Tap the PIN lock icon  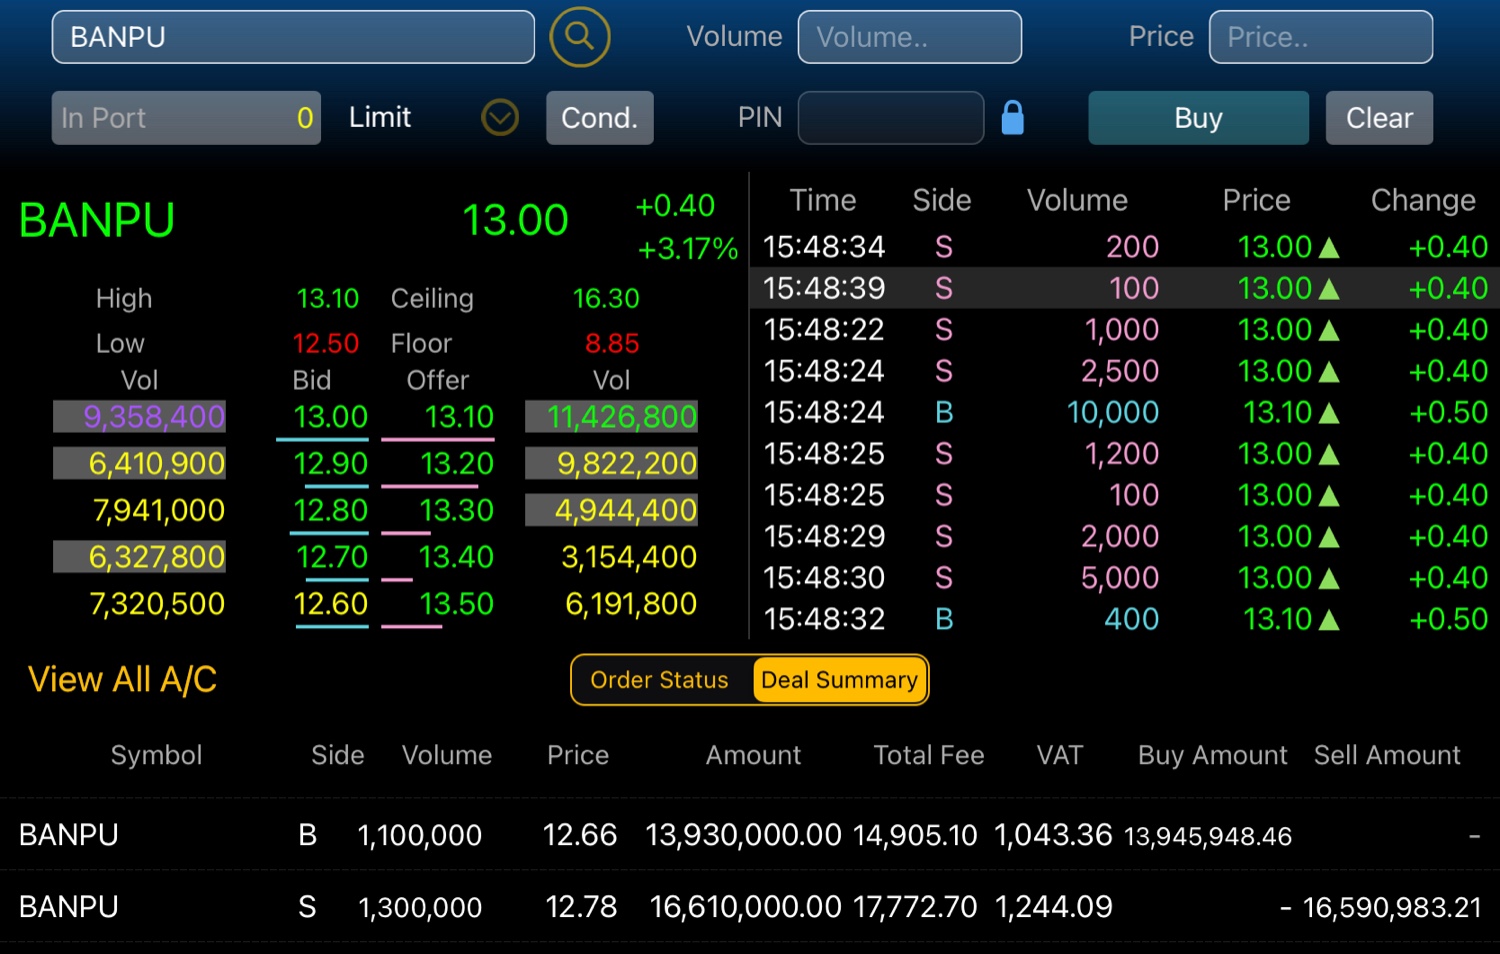(1013, 117)
